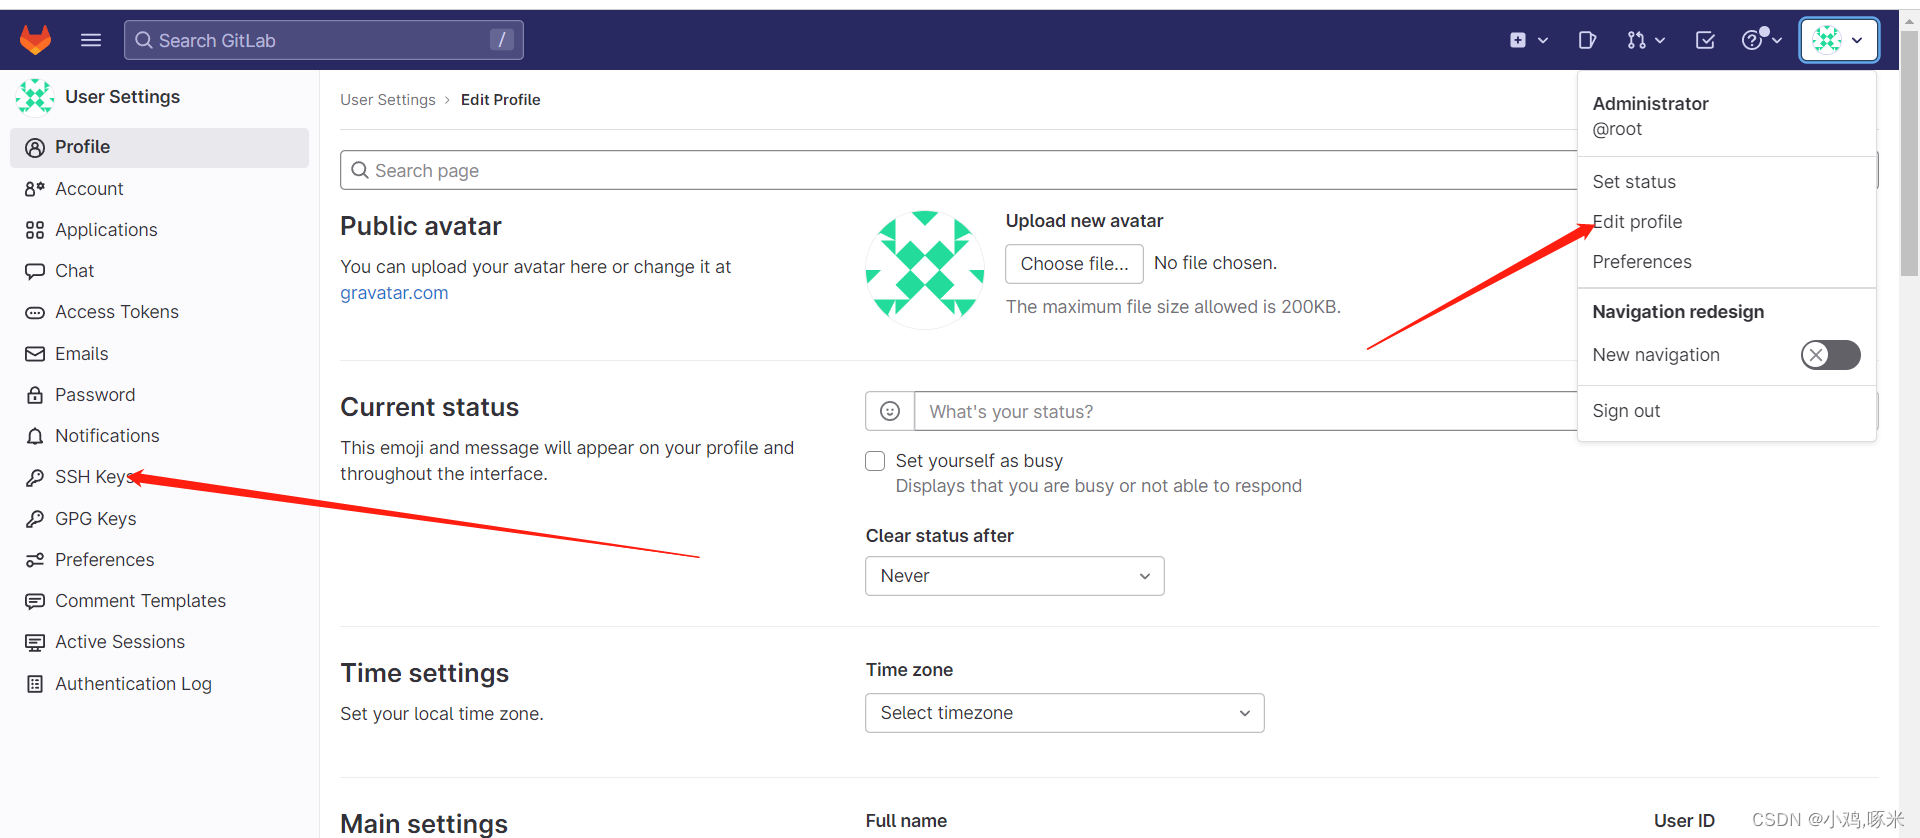Open SSH Keys settings in sidebar
Viewport: 1920px width, 838px height.
(x=90, y=476)
